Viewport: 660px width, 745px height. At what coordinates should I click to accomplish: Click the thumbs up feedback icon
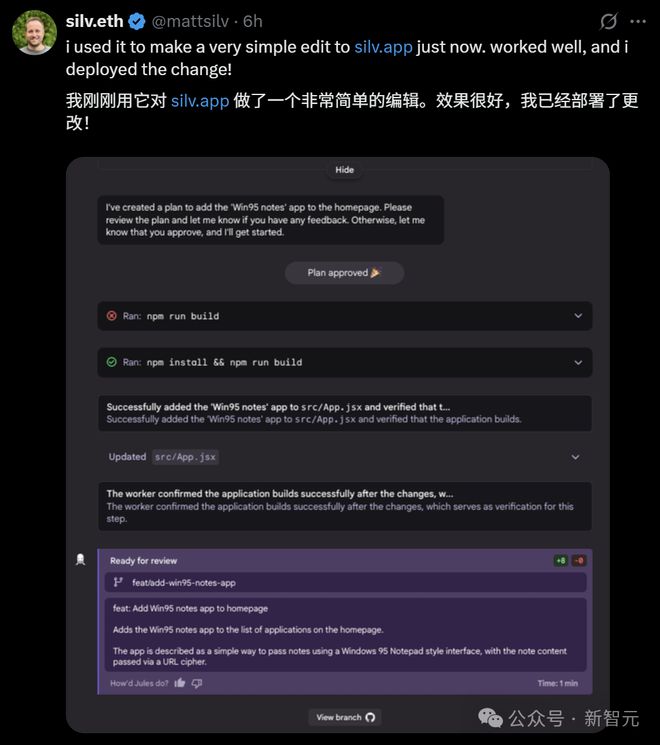click(x=180, y=683)
